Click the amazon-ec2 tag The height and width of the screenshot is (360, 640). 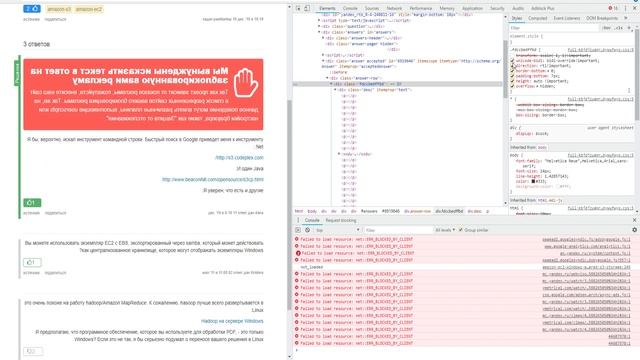(89, 9)
